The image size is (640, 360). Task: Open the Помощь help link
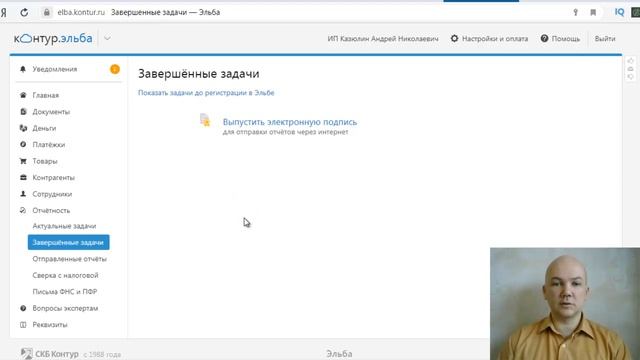pos(566,39)
